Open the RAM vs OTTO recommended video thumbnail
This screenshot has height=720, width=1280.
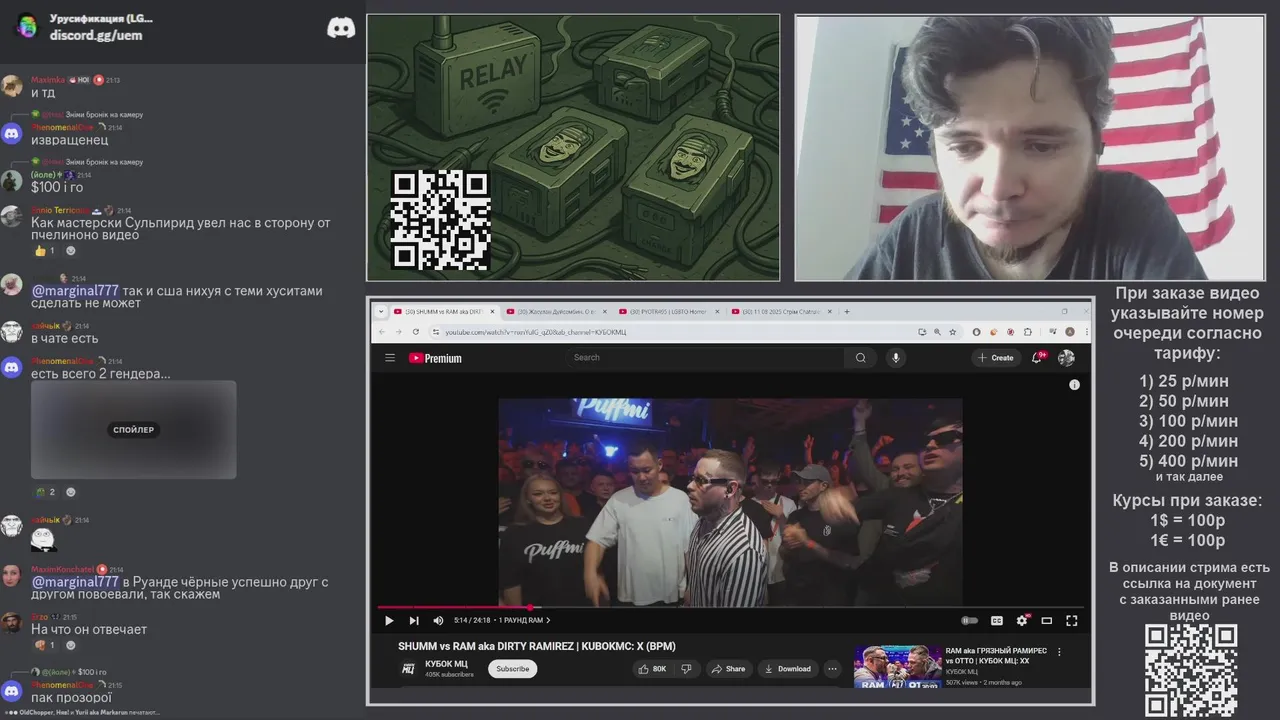[x=897, y=667]
